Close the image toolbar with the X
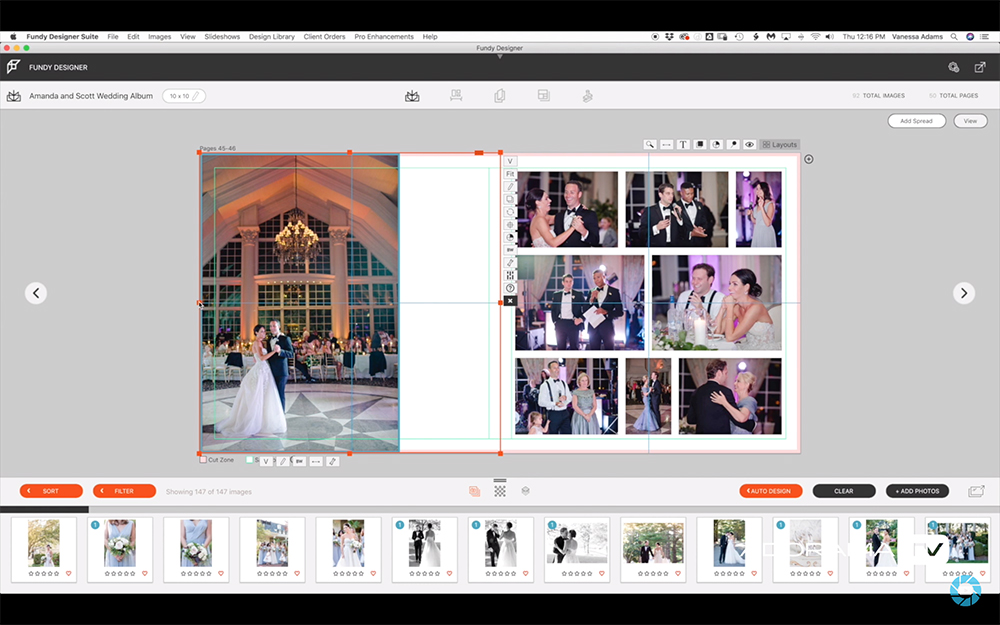Screen dimensions: 1000x625 [510, 300]
